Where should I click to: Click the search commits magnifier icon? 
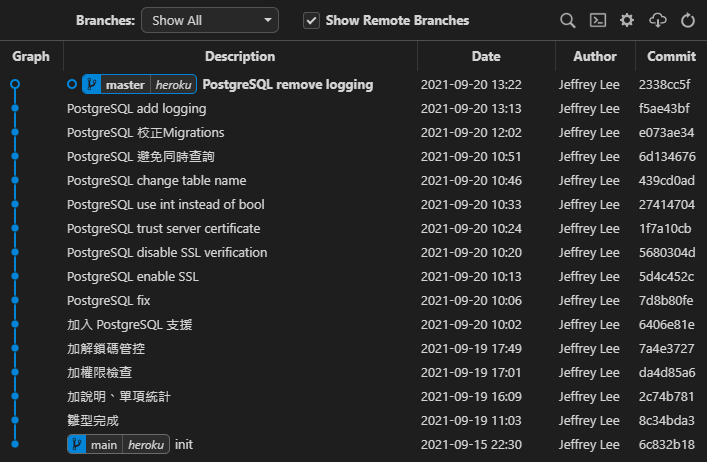(x=567, y=20)
